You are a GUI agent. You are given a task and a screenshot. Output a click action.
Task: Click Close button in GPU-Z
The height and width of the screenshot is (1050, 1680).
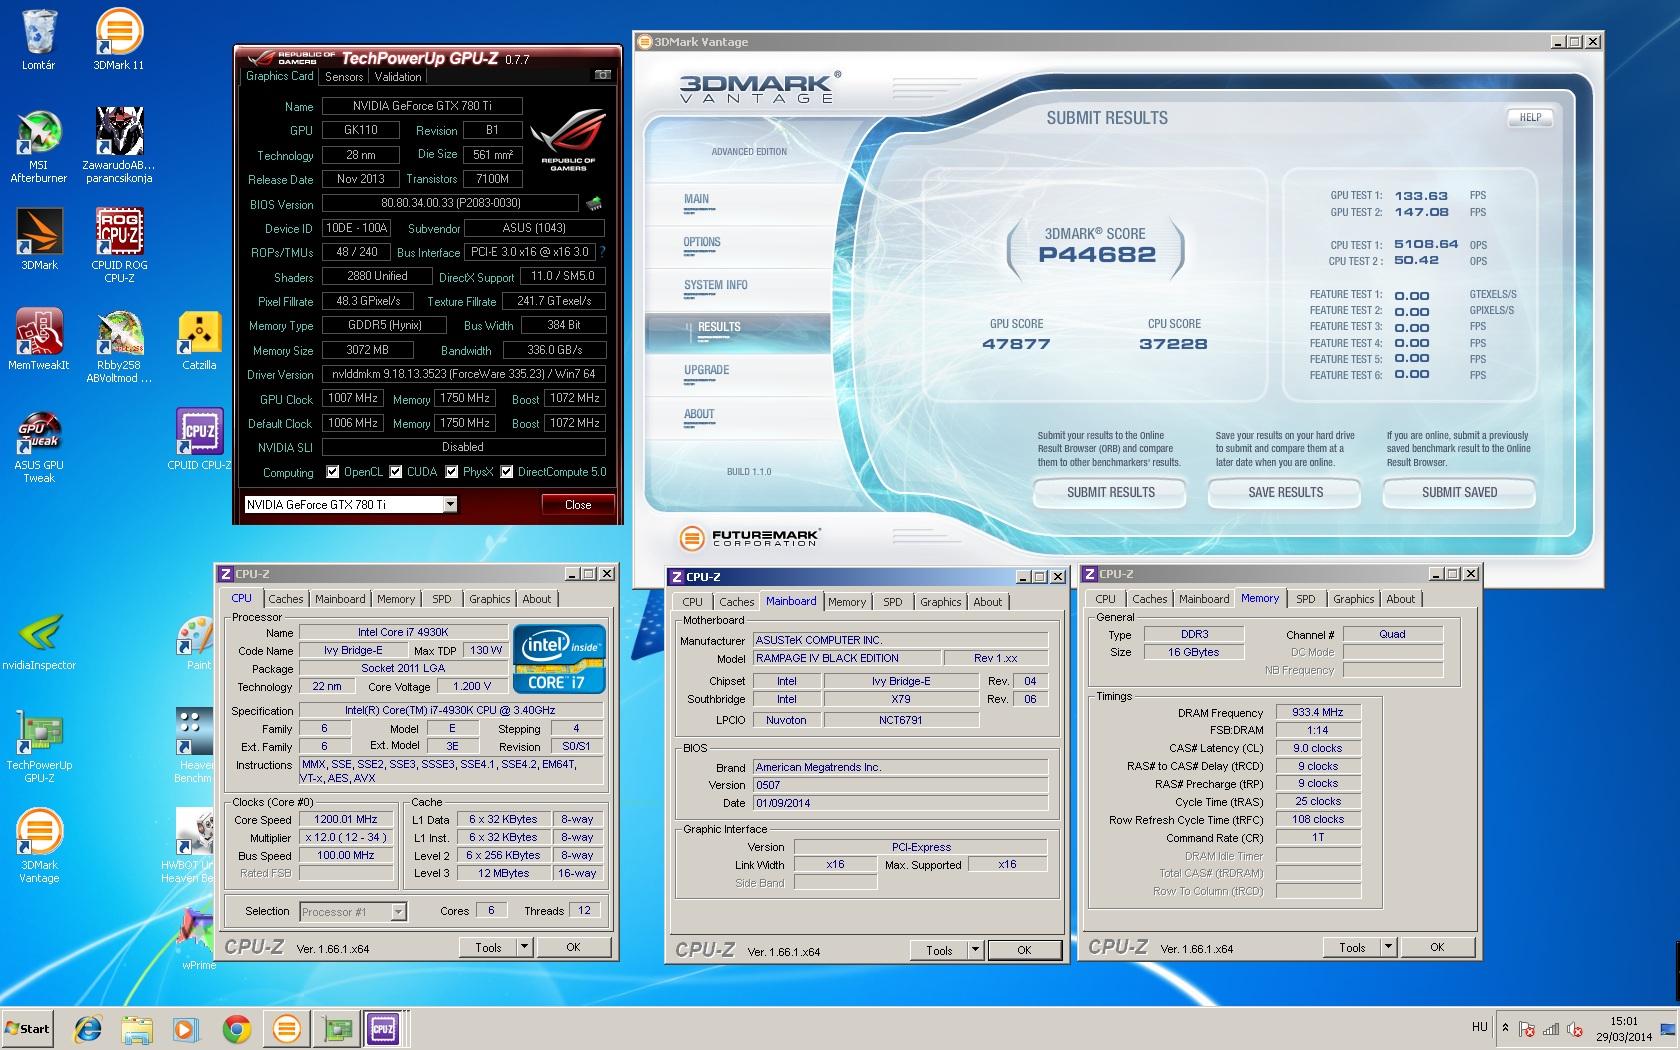578,504
